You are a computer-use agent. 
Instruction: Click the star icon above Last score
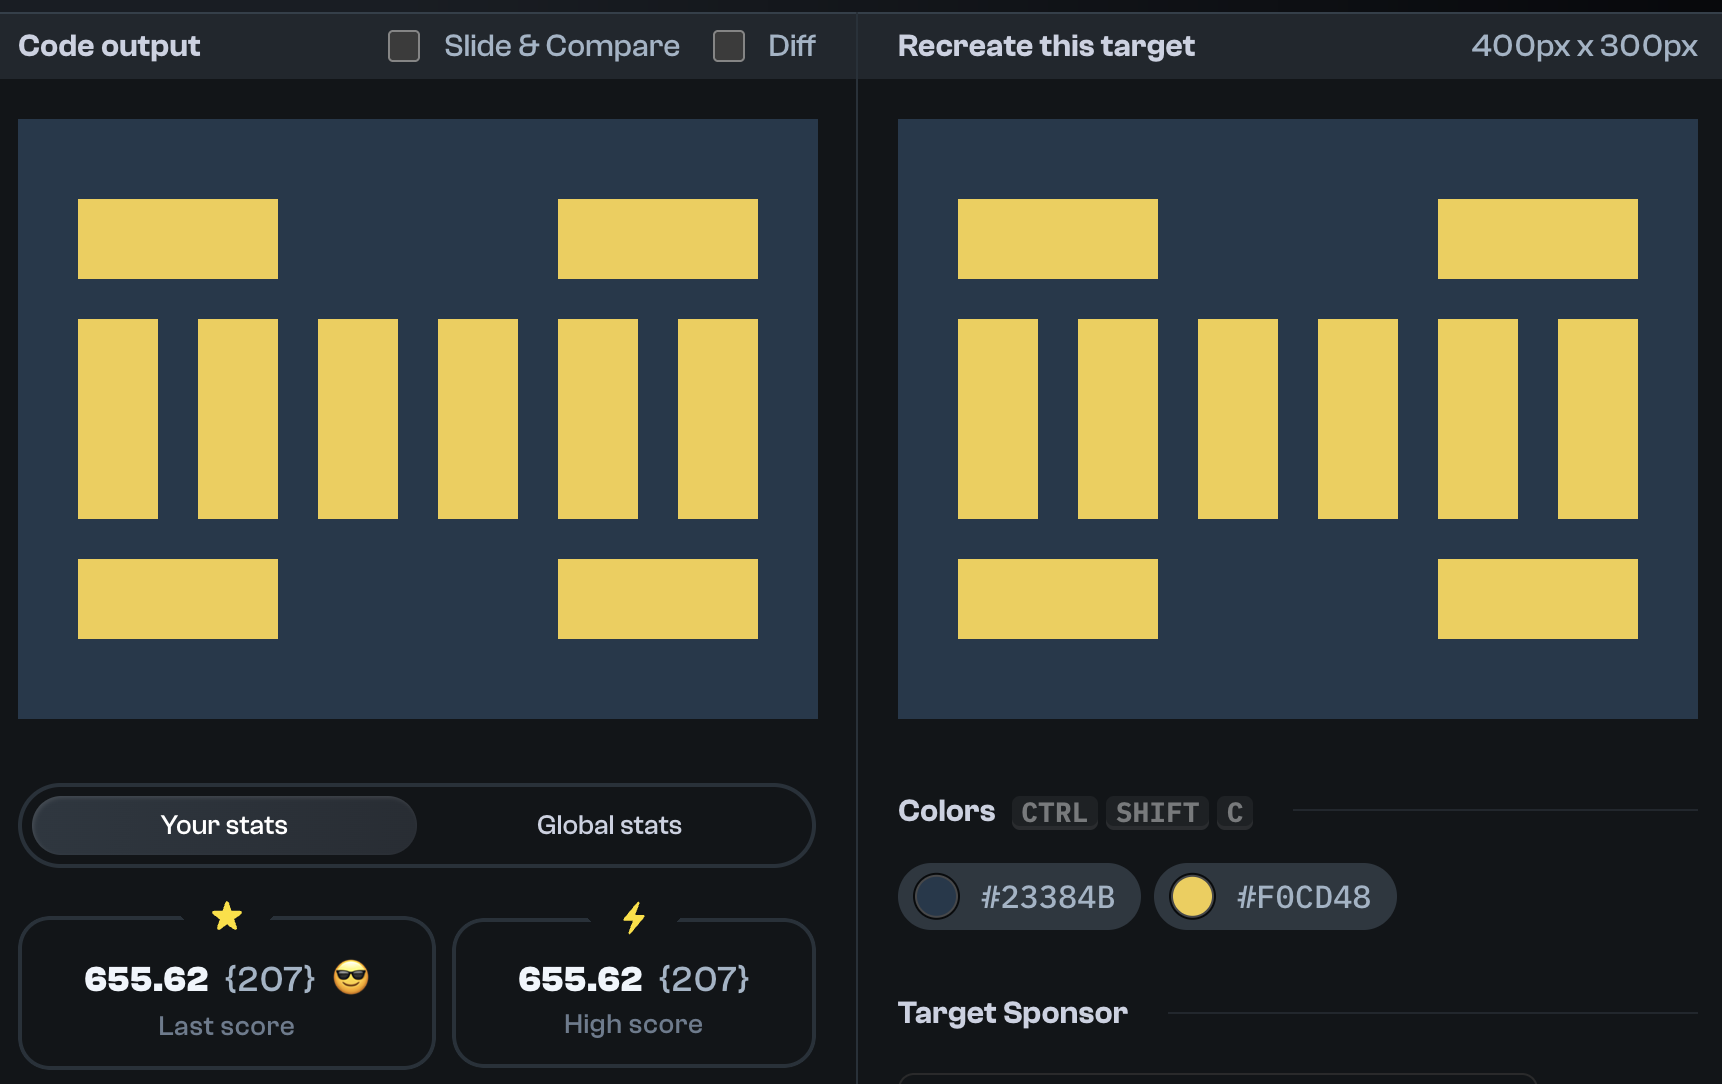(x=226, y=915)
